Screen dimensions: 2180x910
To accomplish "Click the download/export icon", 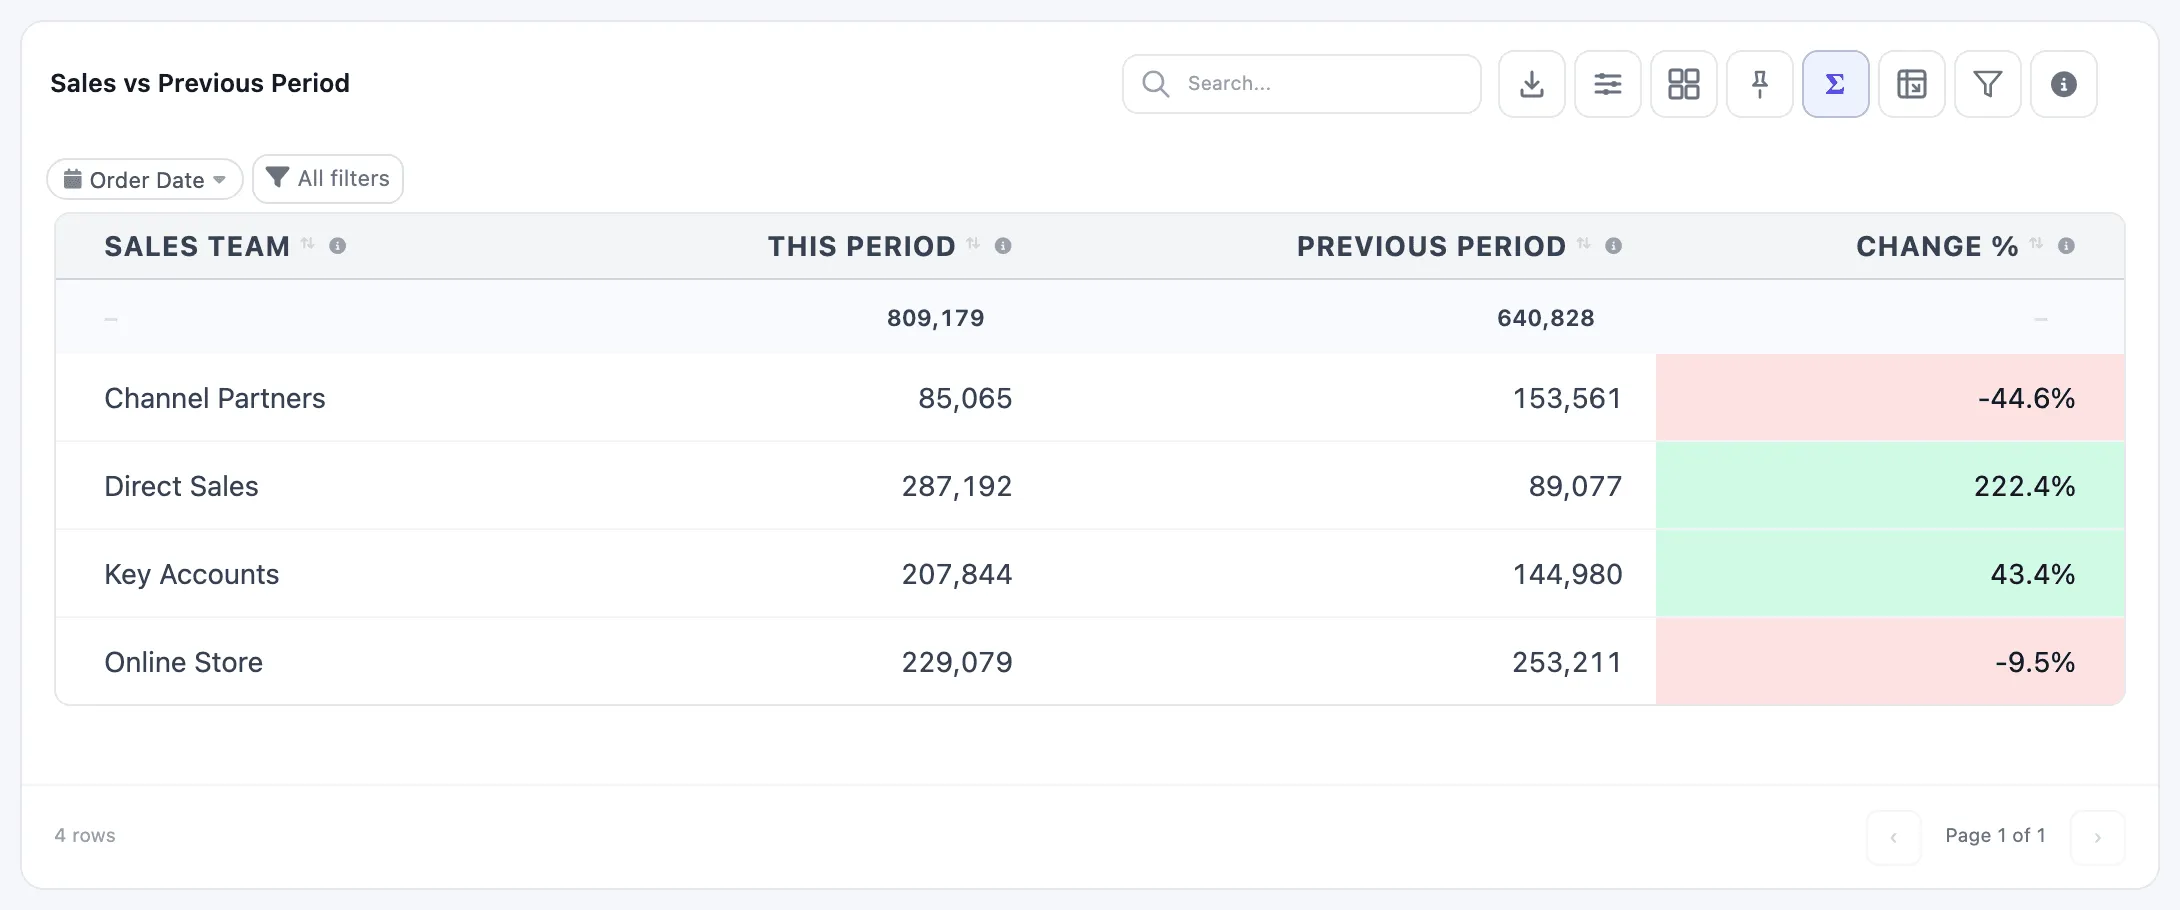I will coord(1531,84).
